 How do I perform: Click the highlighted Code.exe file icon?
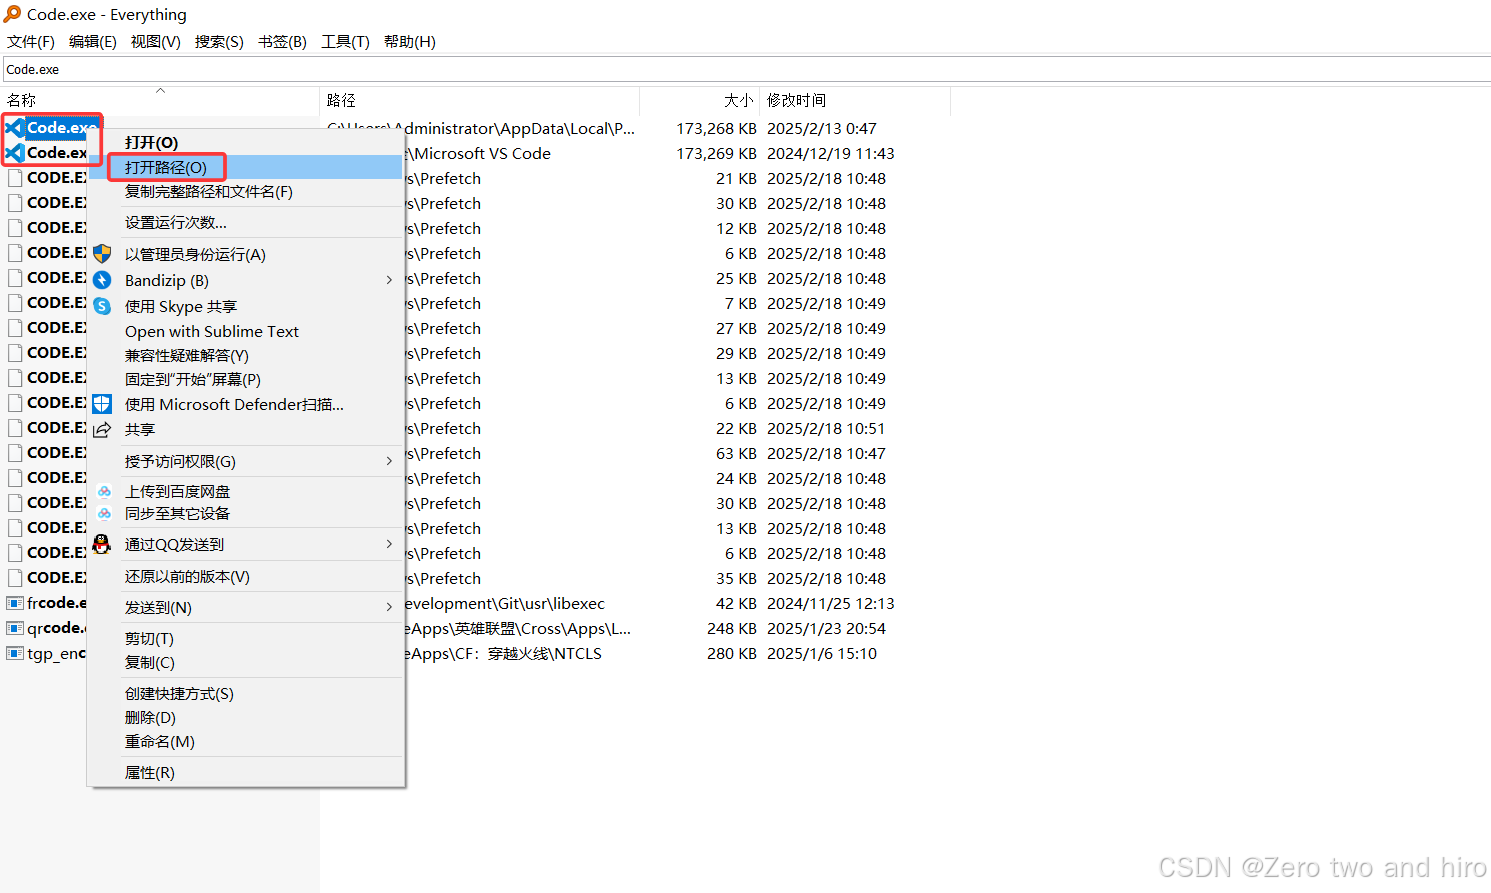(x=14, y=128)
